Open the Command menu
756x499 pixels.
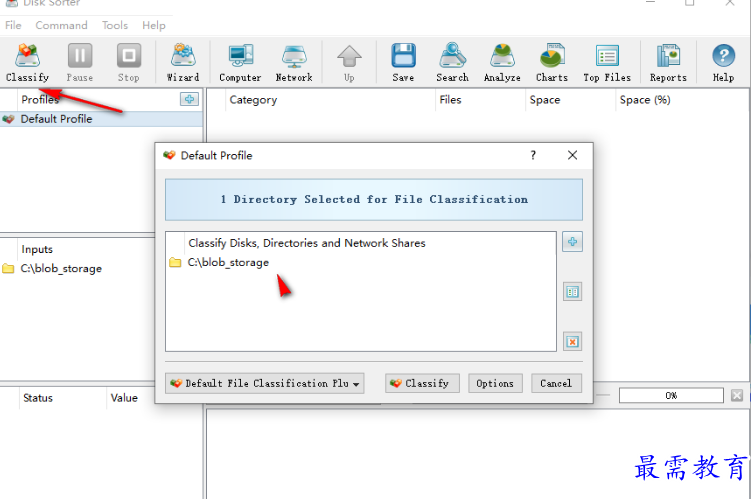(61, 25)
